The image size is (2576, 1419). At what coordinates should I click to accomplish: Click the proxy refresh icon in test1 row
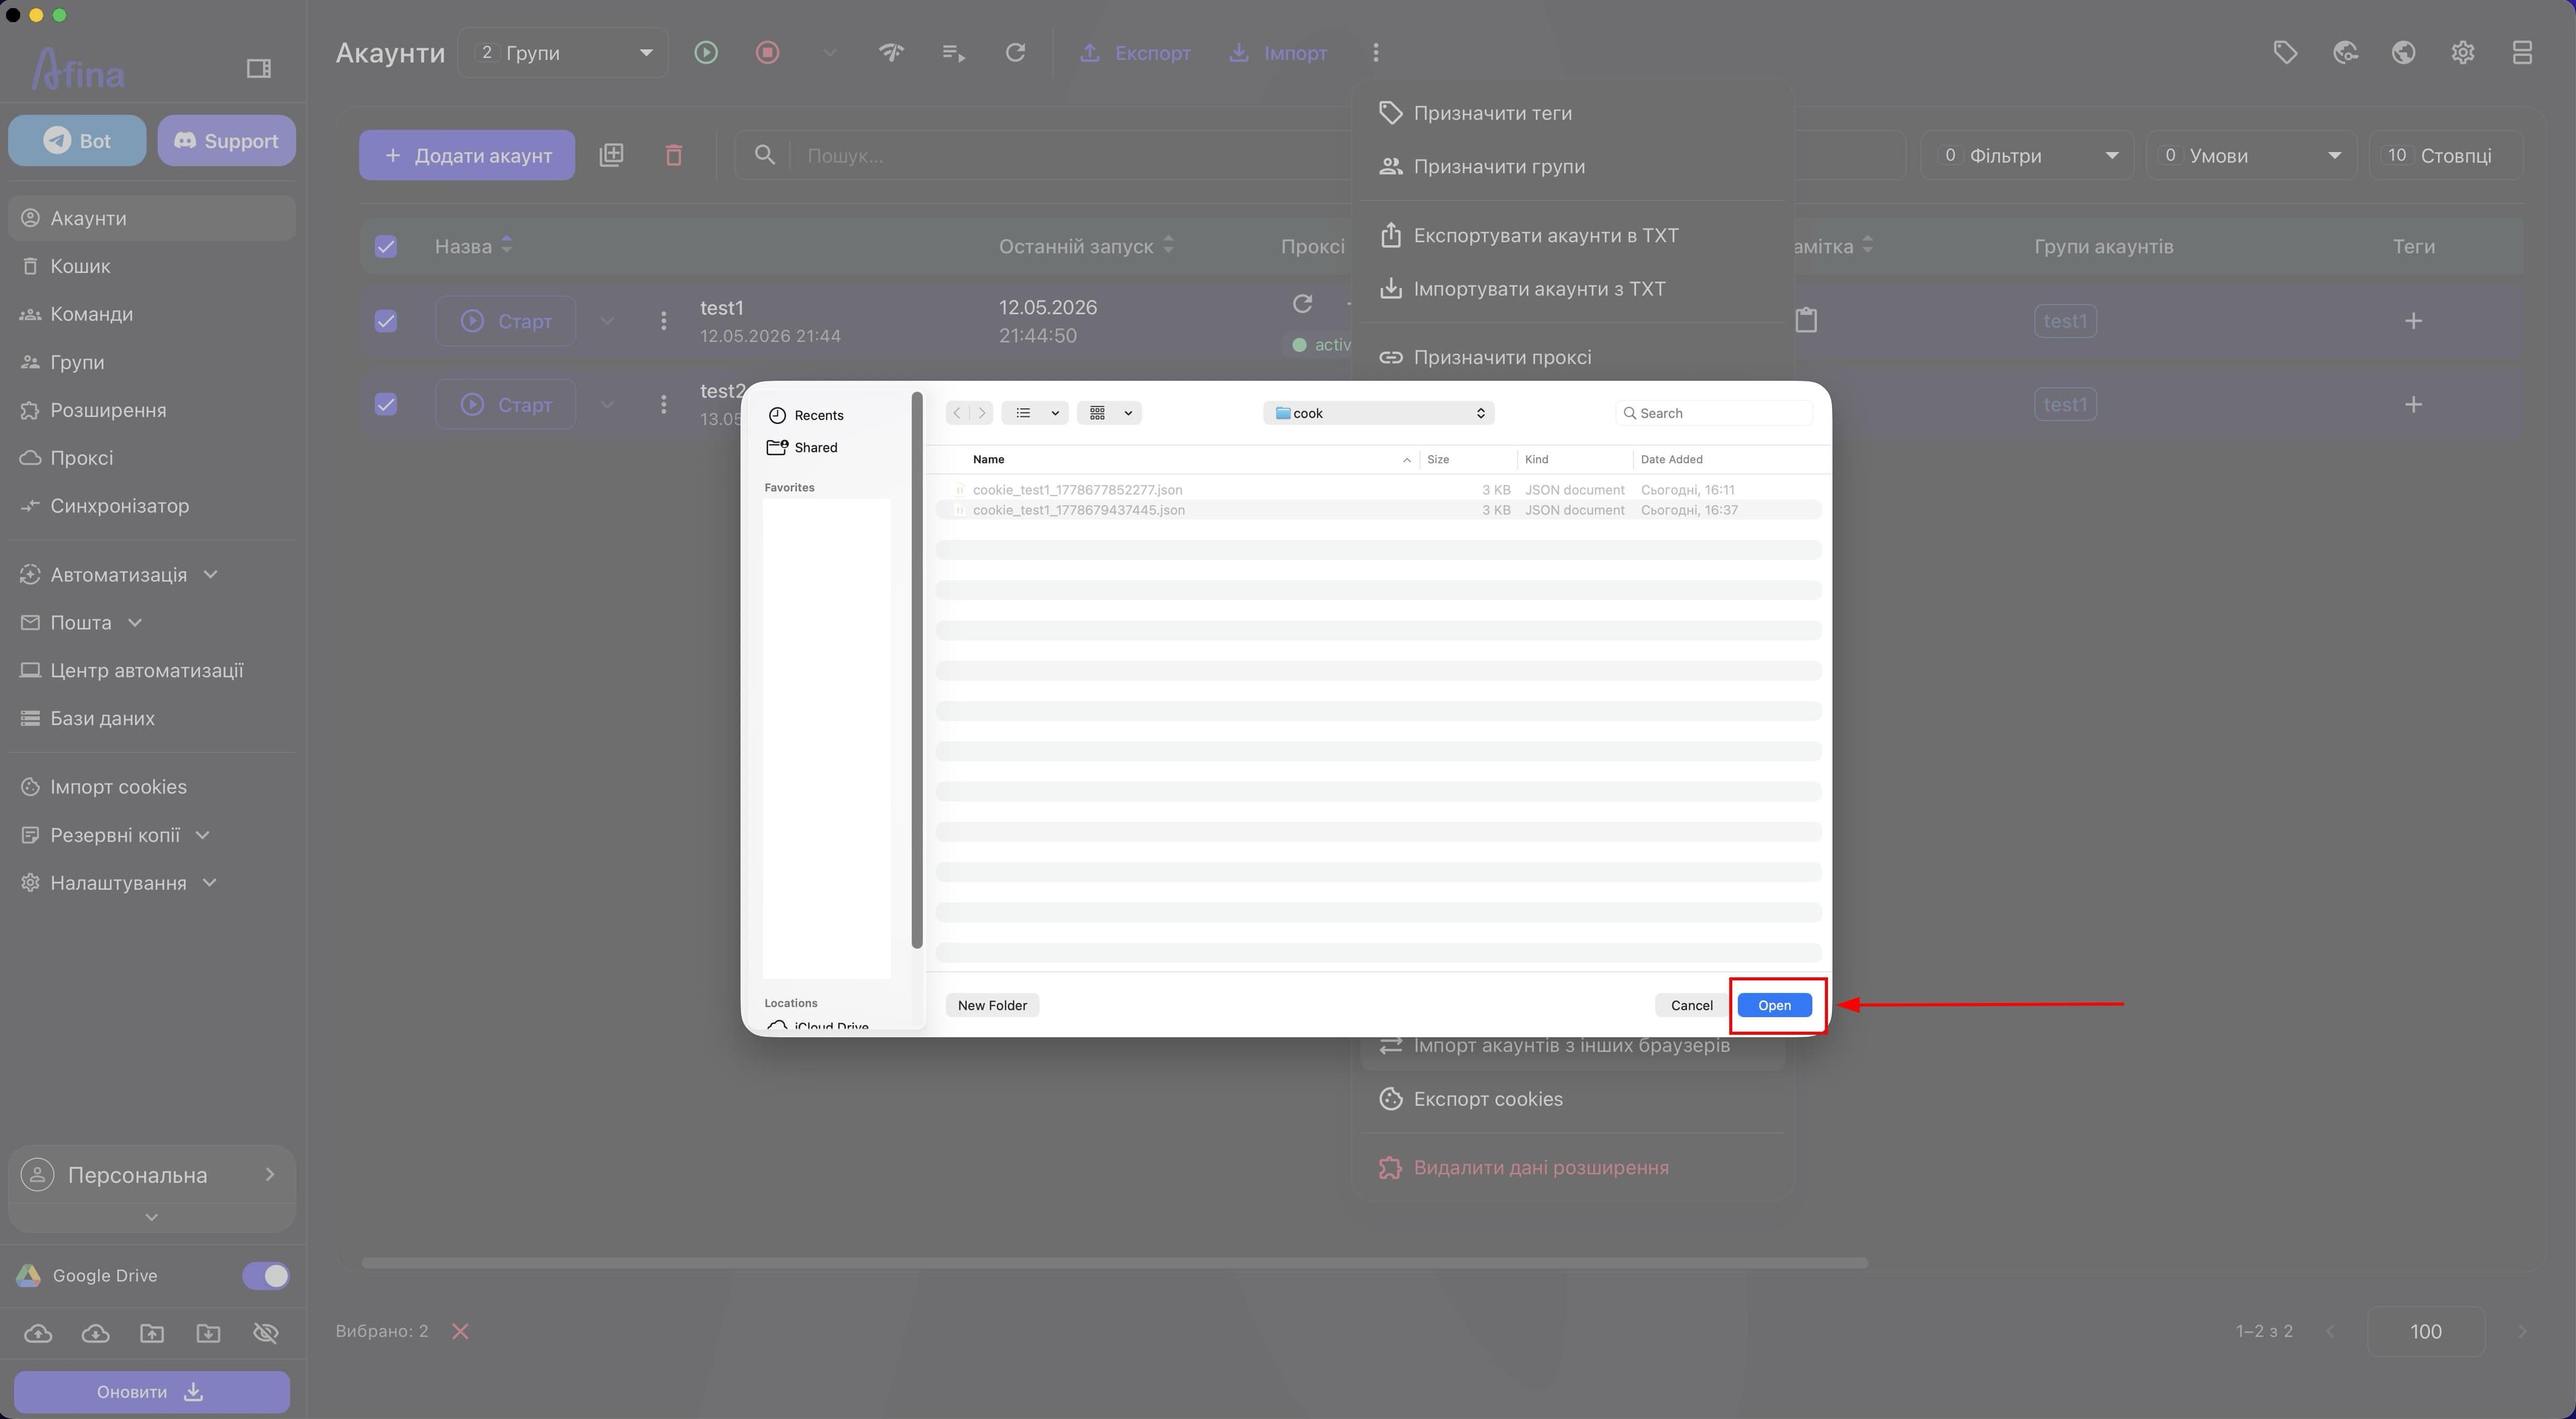pos(1302,303)
